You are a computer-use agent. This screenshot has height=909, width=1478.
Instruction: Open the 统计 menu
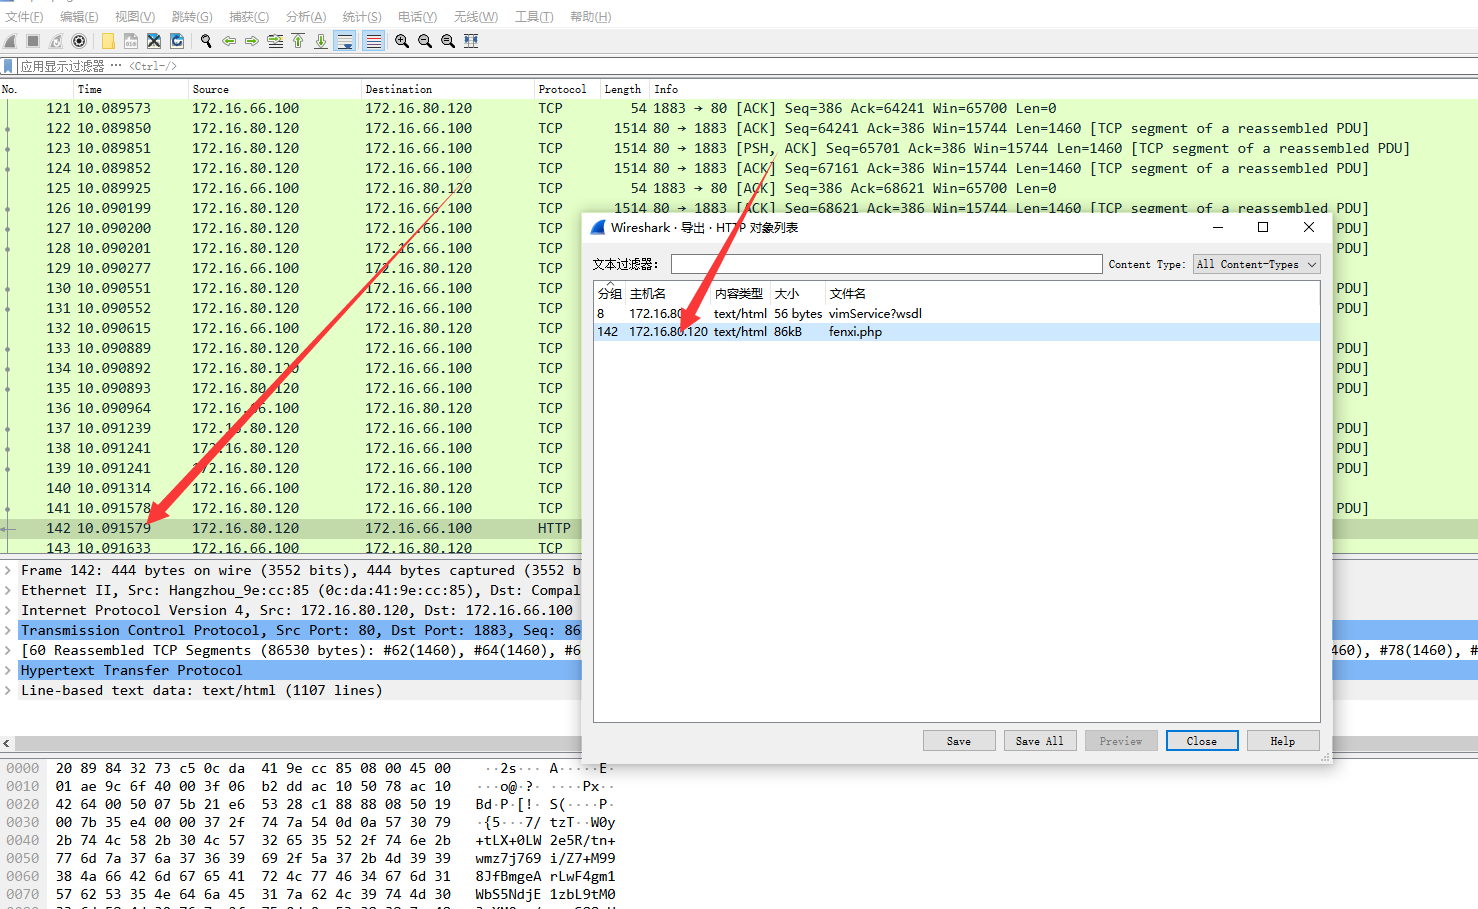pyautogui.click(x=361, y=16)
